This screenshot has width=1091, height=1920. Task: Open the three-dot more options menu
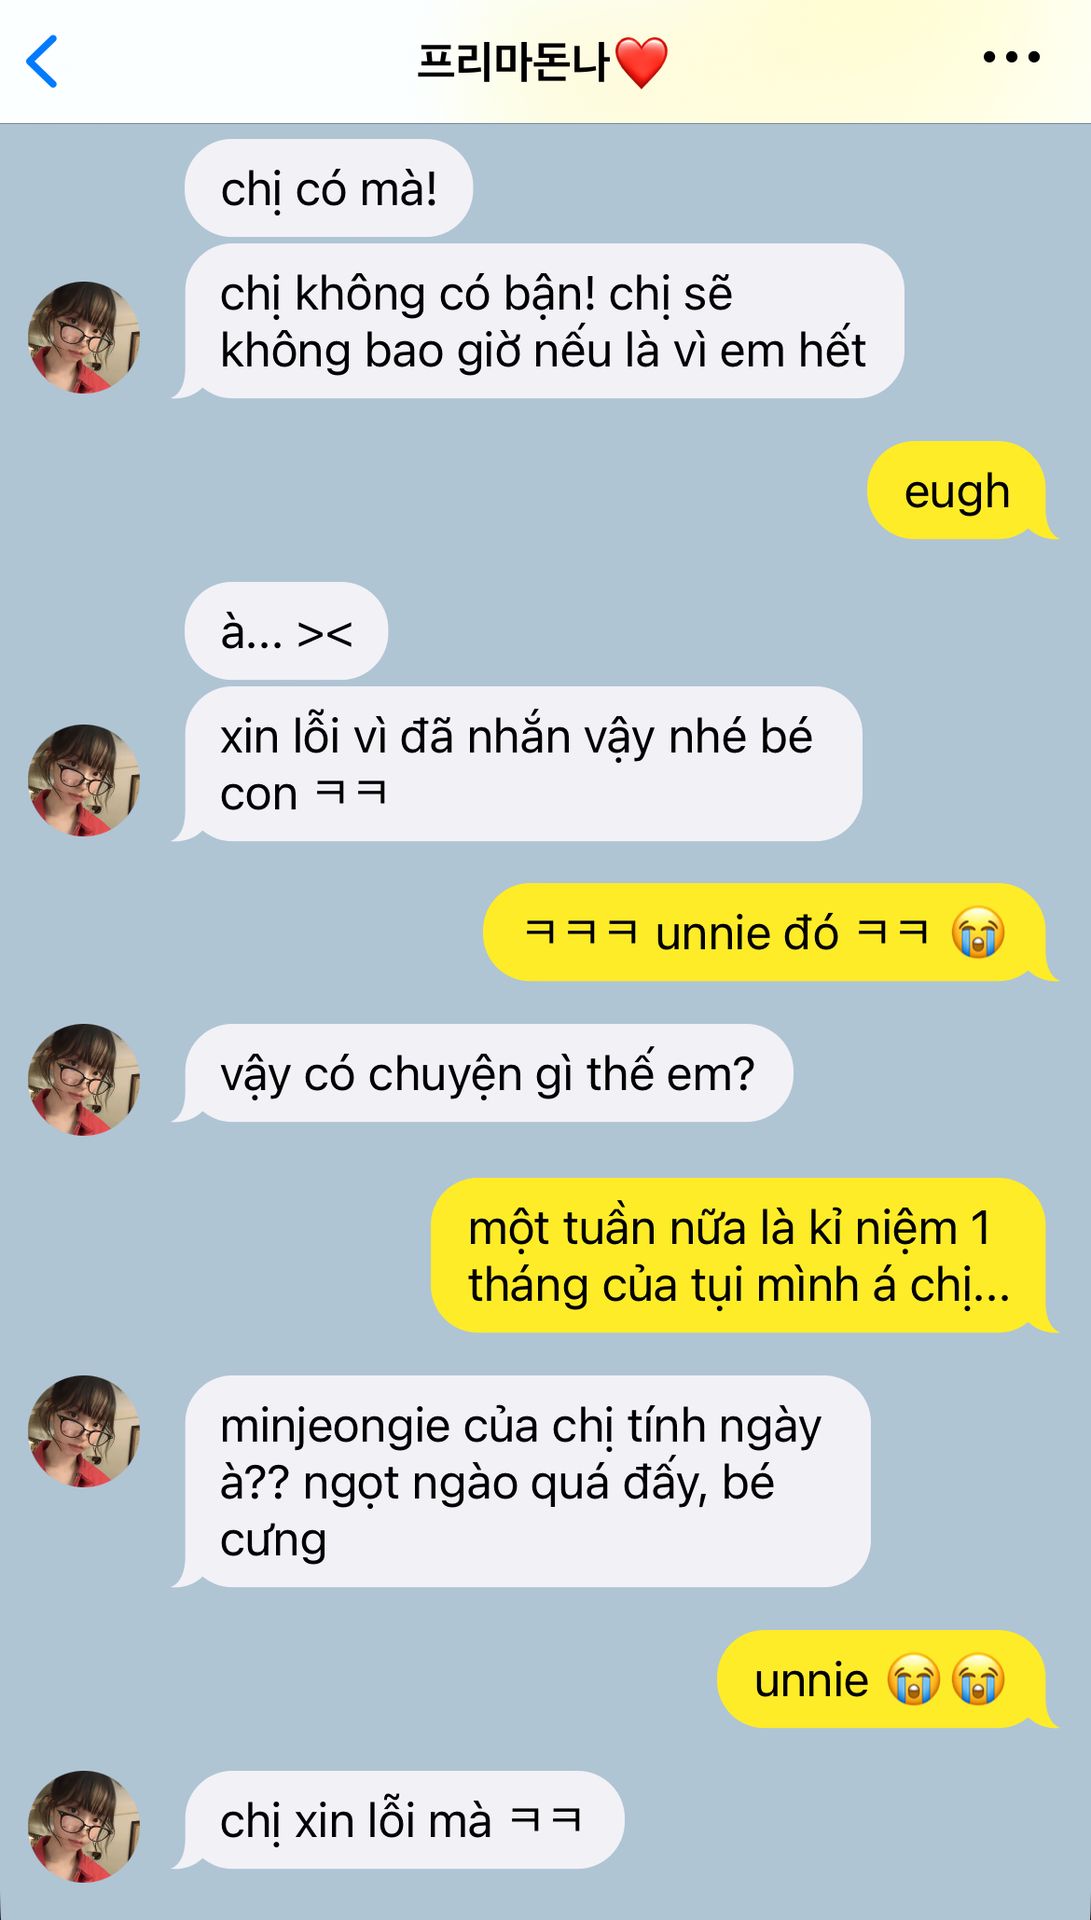1011,58
